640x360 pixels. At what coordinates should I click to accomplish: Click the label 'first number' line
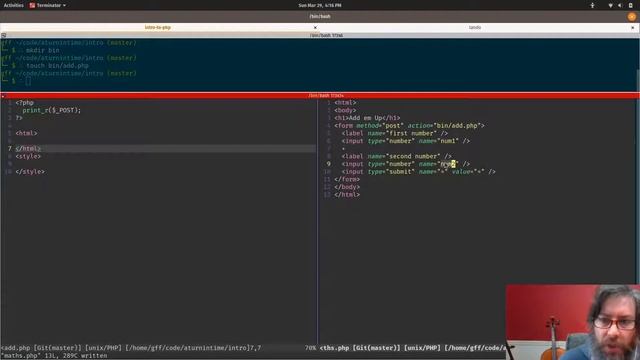click(x=395, y=133)
